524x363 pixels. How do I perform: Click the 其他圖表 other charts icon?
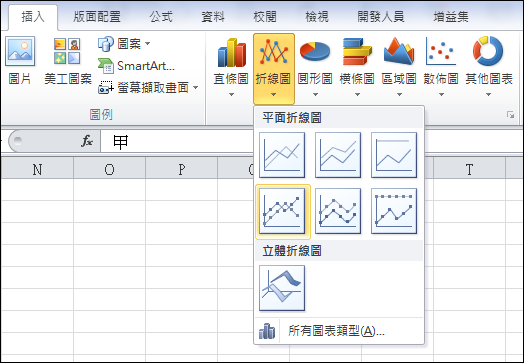pos(488,51)
